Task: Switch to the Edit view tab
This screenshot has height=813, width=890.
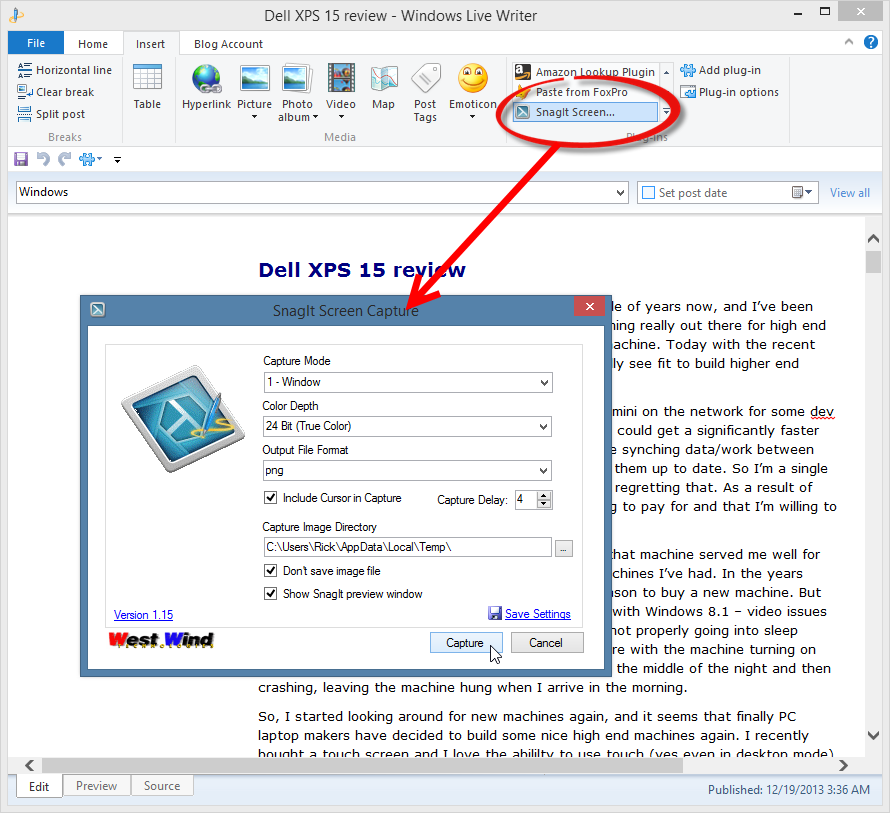Action: pos(39,786)
